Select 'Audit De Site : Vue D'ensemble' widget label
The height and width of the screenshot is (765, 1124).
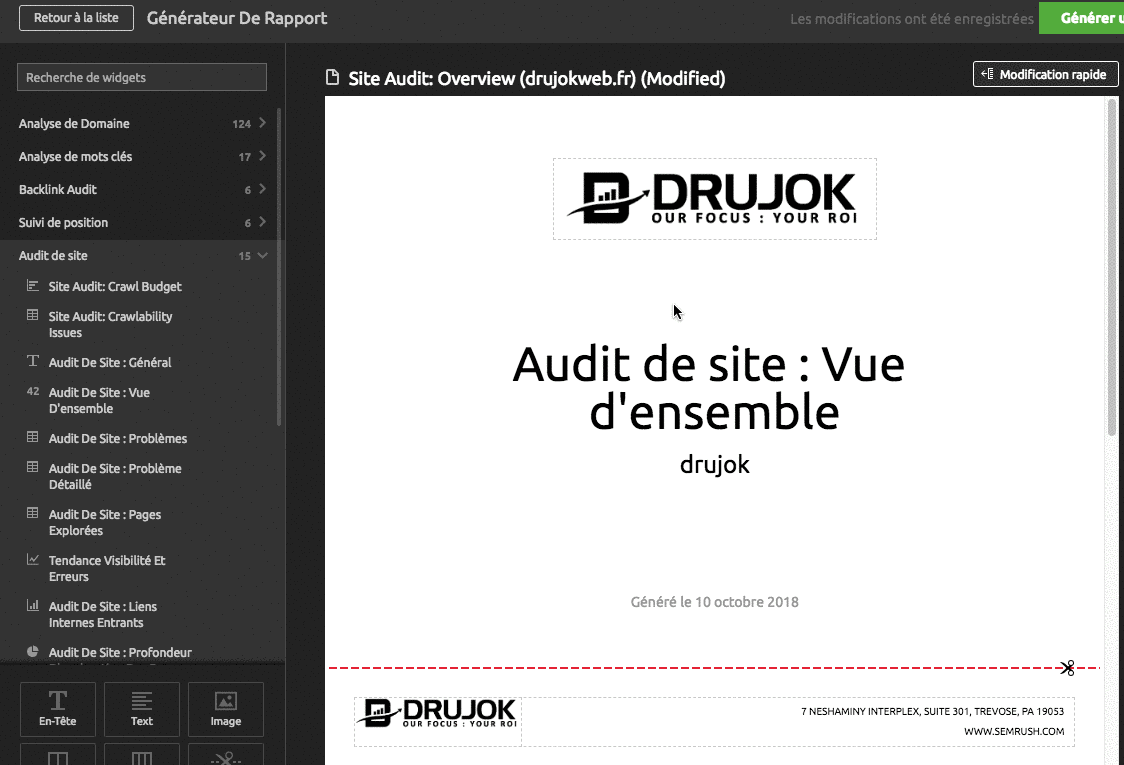[x=99, y=400]
